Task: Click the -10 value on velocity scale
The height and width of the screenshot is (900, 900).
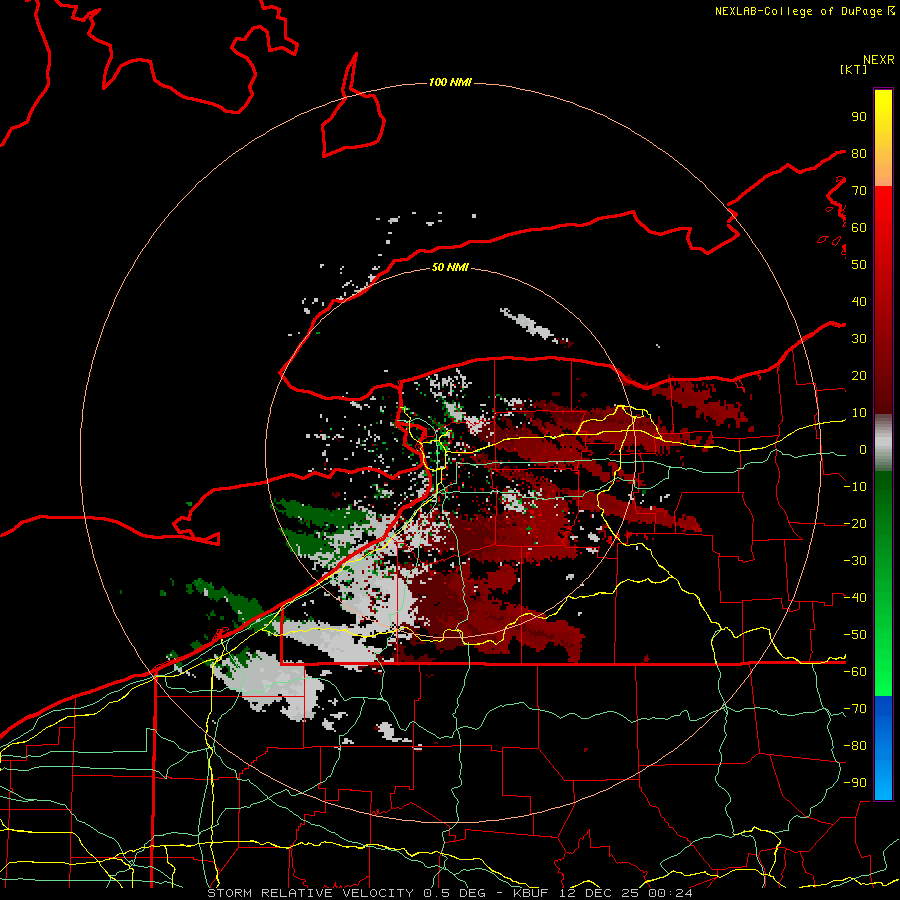Action: [855, 487]
